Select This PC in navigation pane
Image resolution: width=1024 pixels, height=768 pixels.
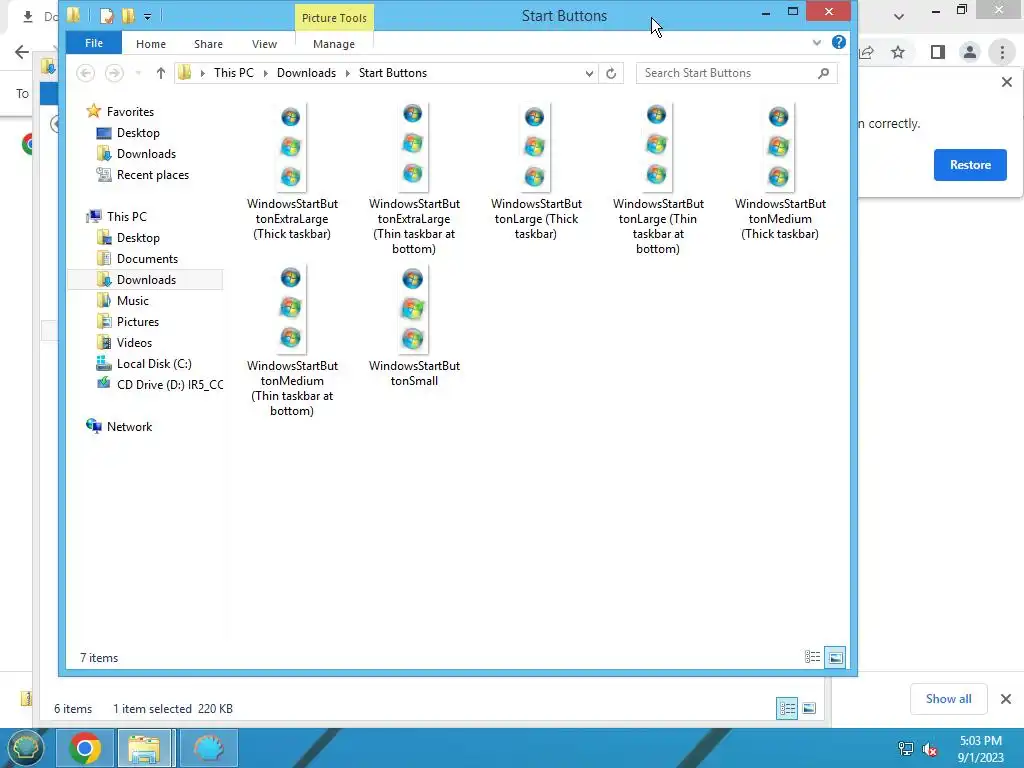[127, 216]
